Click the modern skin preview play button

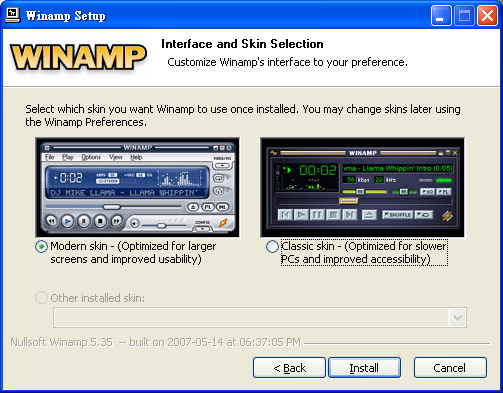67,221
